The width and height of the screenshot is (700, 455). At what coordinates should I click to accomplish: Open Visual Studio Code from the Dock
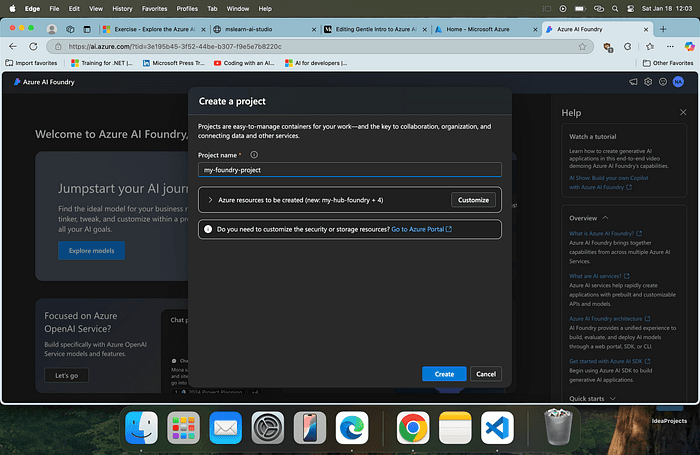click(497, 427)
